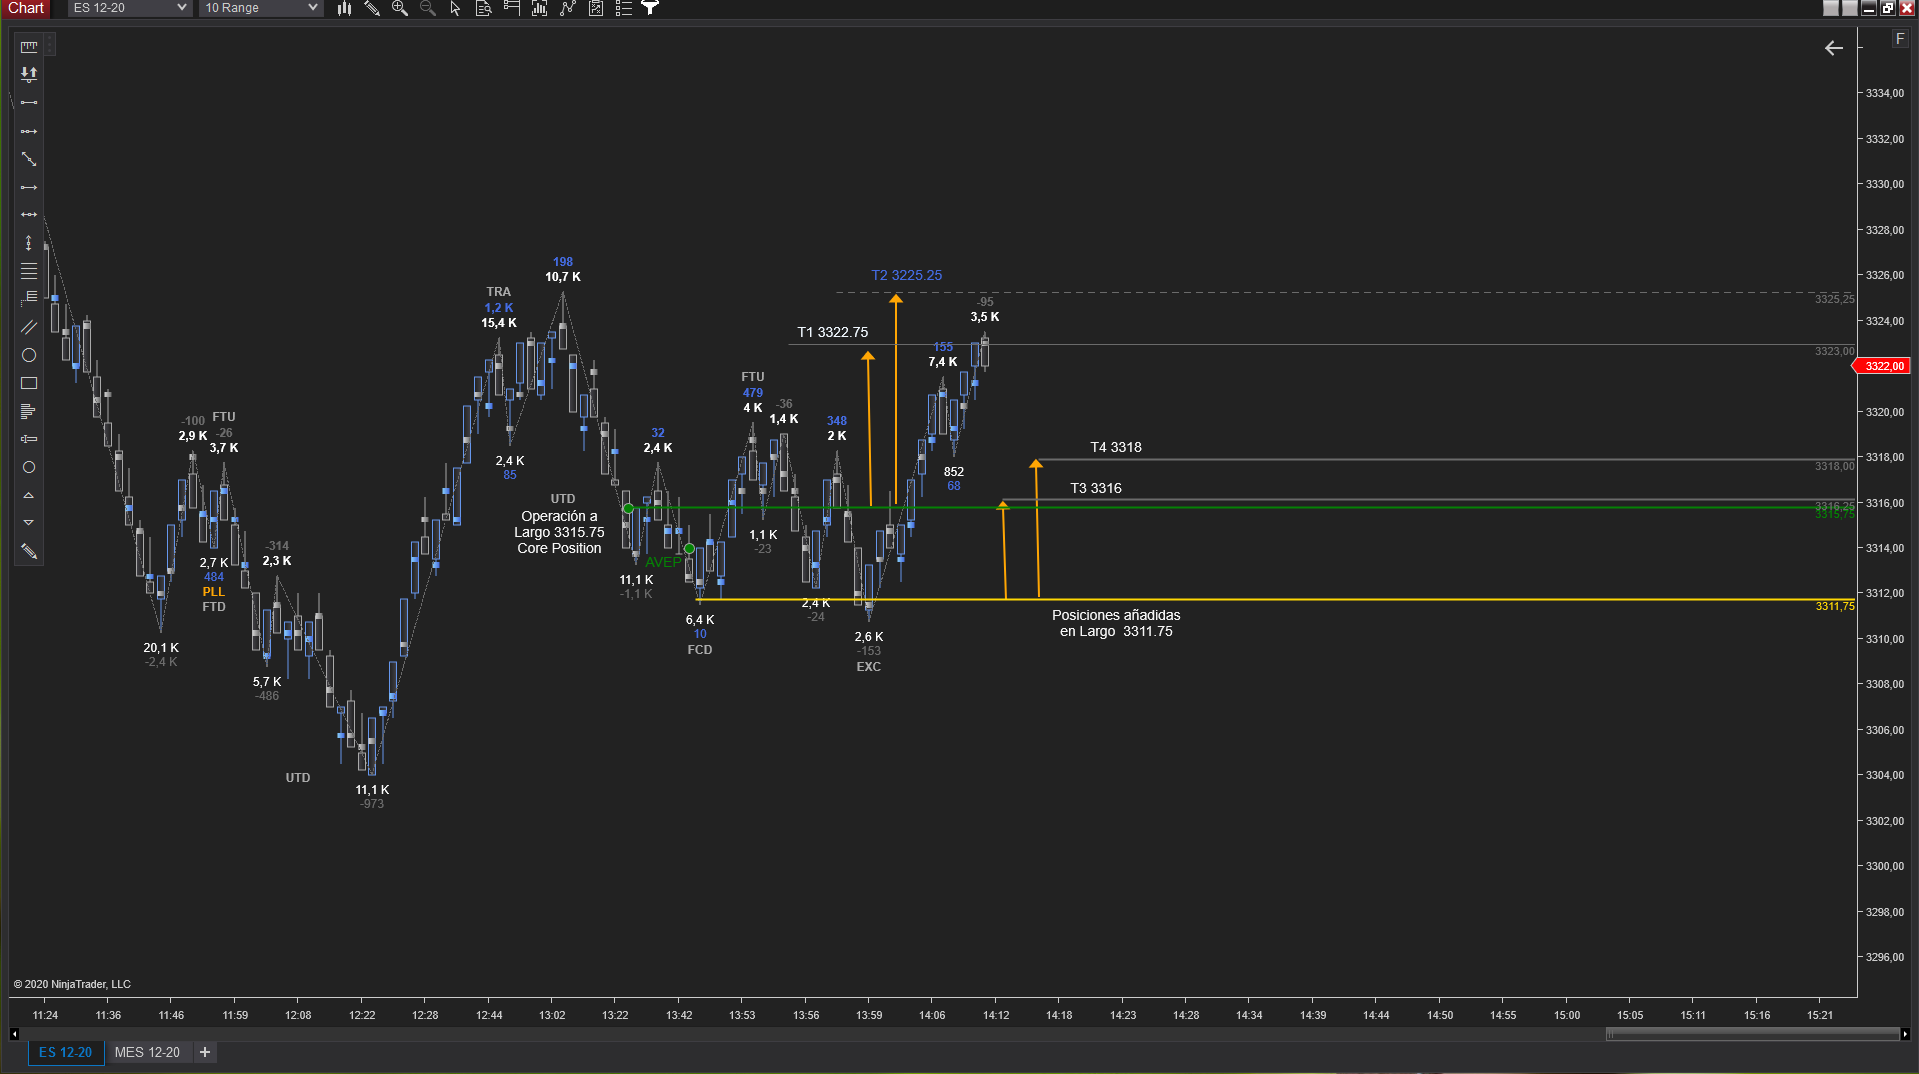This screenshot has width=1919, height=1074.
Task: Expand the 10 Range interval dropdown
Action: tap(312, 8)
